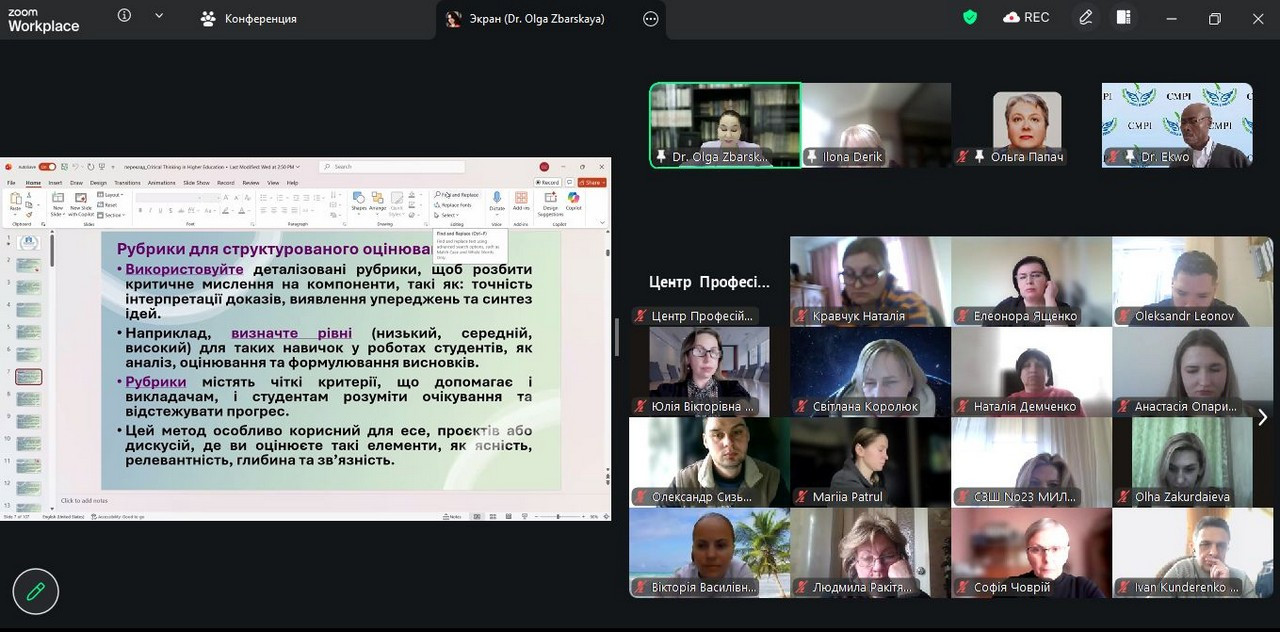Toggle Italic formatting
Screen dimensions: 1280x632
(150, 211)
